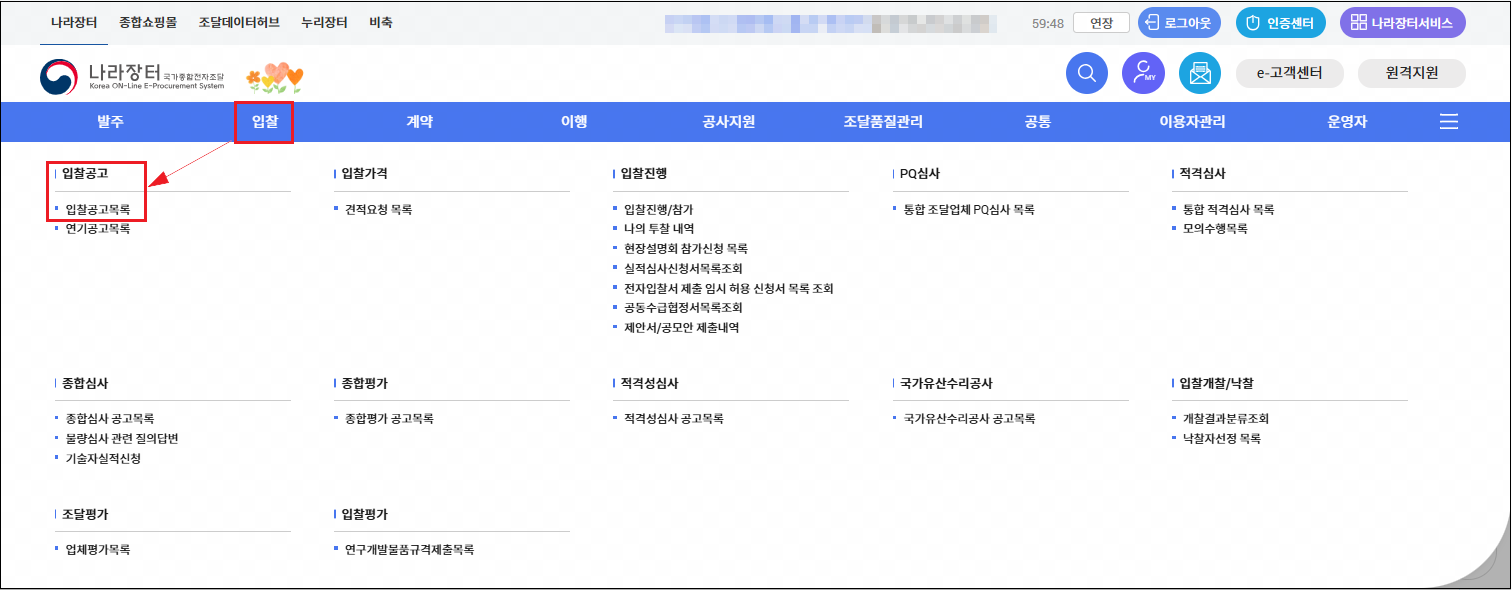Click the 연장 session extend button
1512x590 pixels.
(x=1100, y=21)
